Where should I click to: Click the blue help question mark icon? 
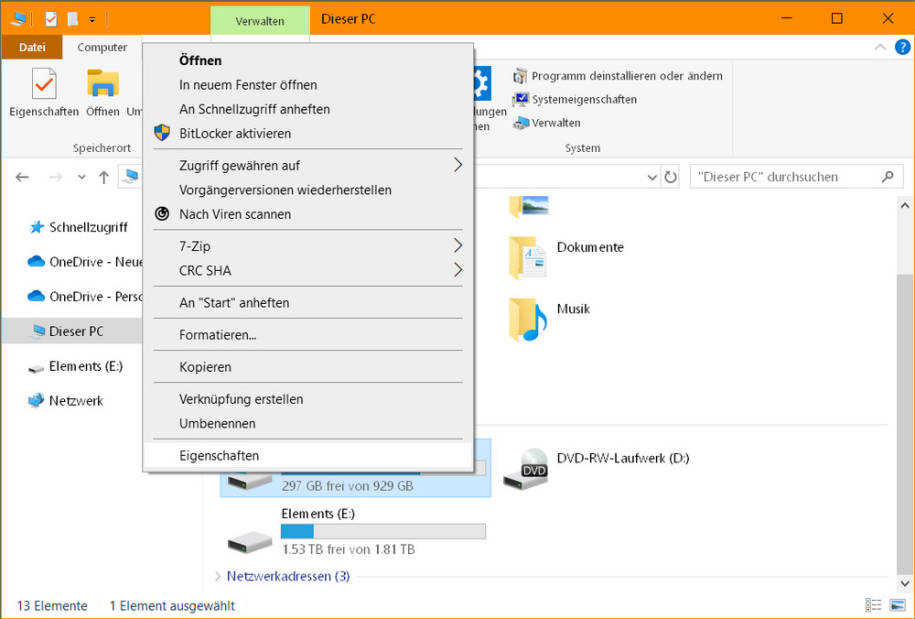click(x=902, y=47)
